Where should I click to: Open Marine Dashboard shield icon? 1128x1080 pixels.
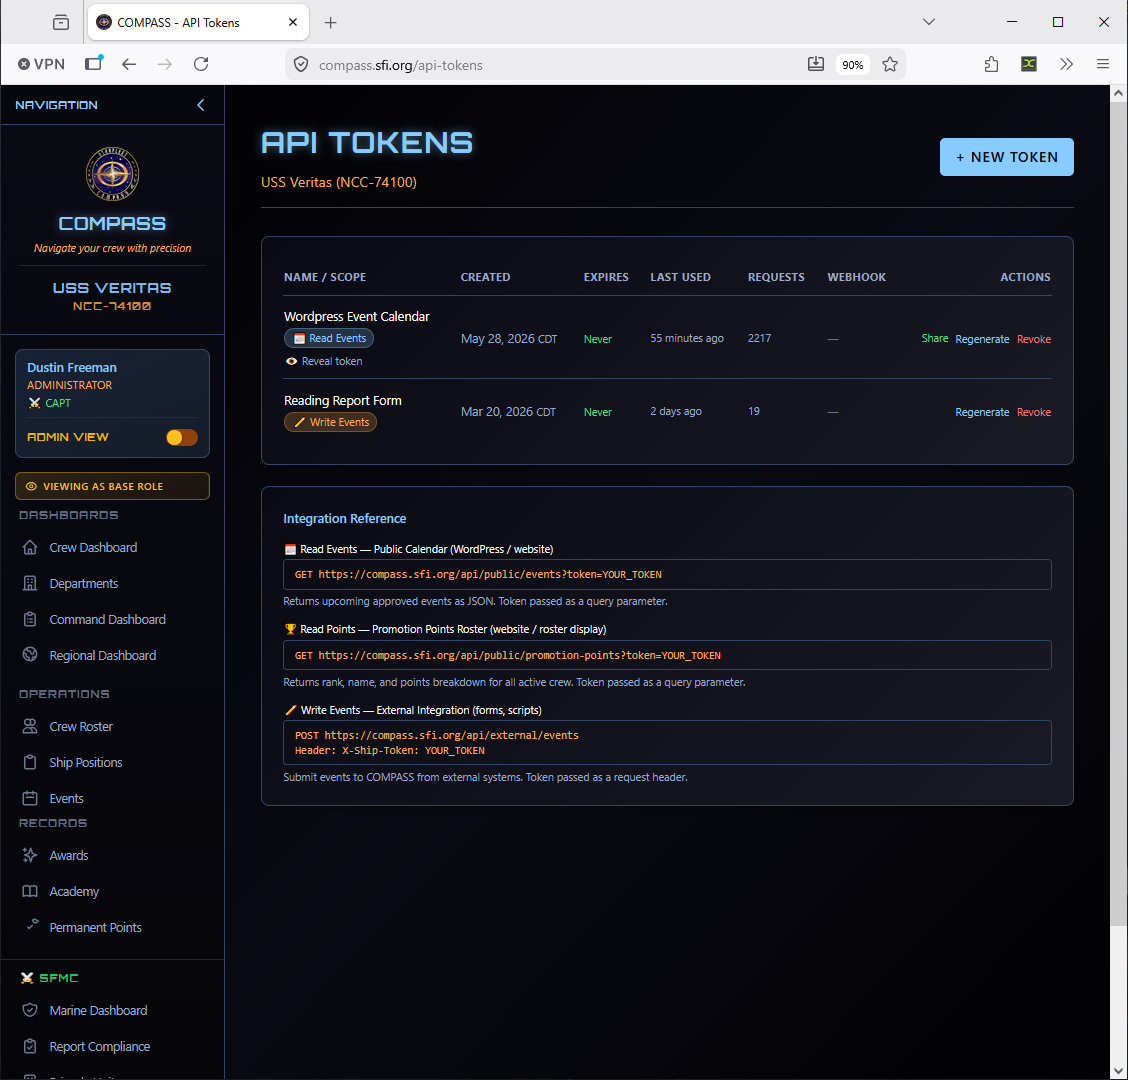pos(29,1010)
